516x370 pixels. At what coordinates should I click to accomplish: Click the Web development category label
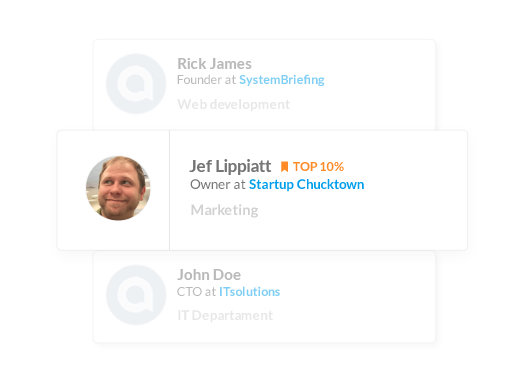coord(234,104)
